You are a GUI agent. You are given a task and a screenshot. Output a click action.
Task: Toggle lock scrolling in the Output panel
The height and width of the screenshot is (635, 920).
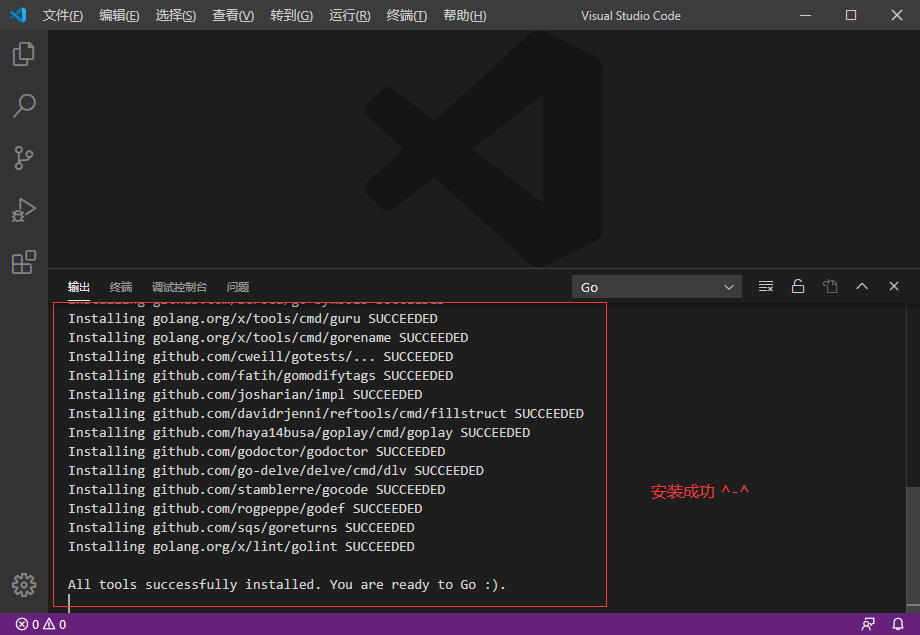pyautogui.click(x=797, y=286)
